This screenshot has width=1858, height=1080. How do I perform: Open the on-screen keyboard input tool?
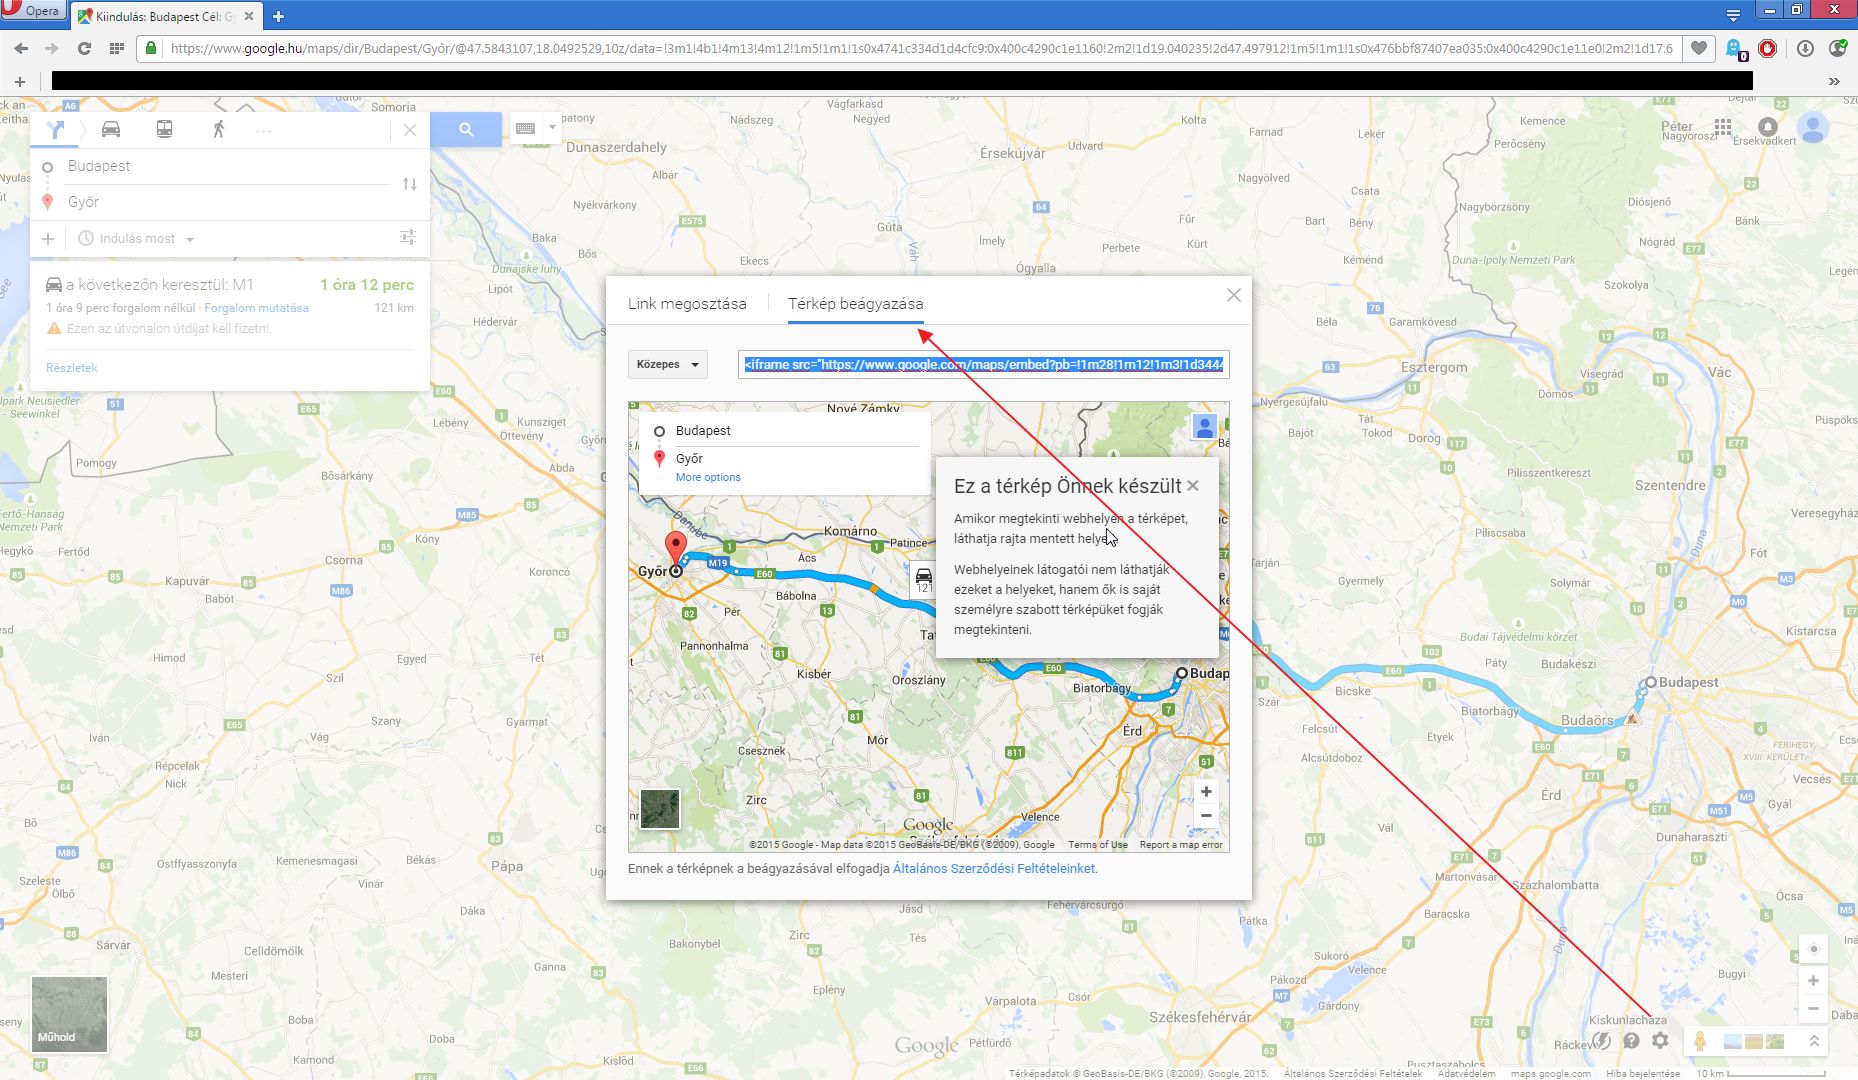pos(526,128)
